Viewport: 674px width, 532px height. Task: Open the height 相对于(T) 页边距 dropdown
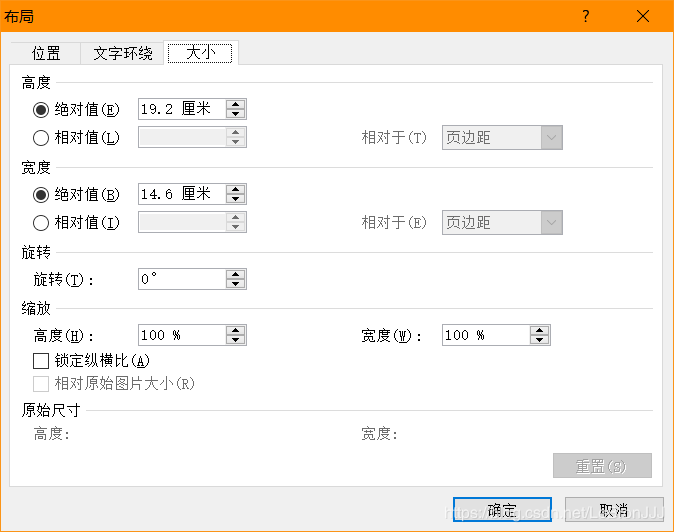tap(502, 138)
